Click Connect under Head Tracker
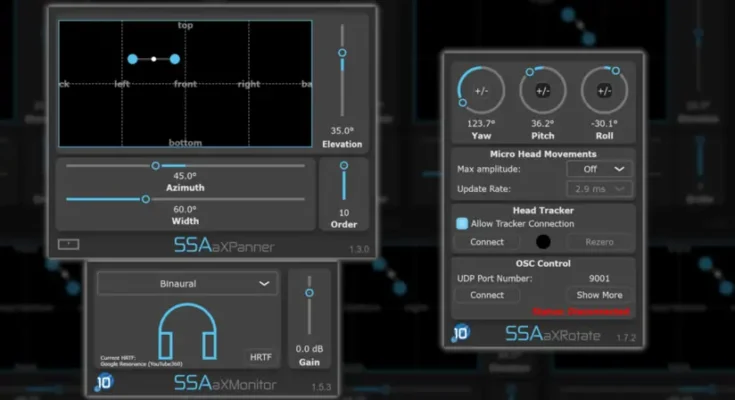 [487, 242]
